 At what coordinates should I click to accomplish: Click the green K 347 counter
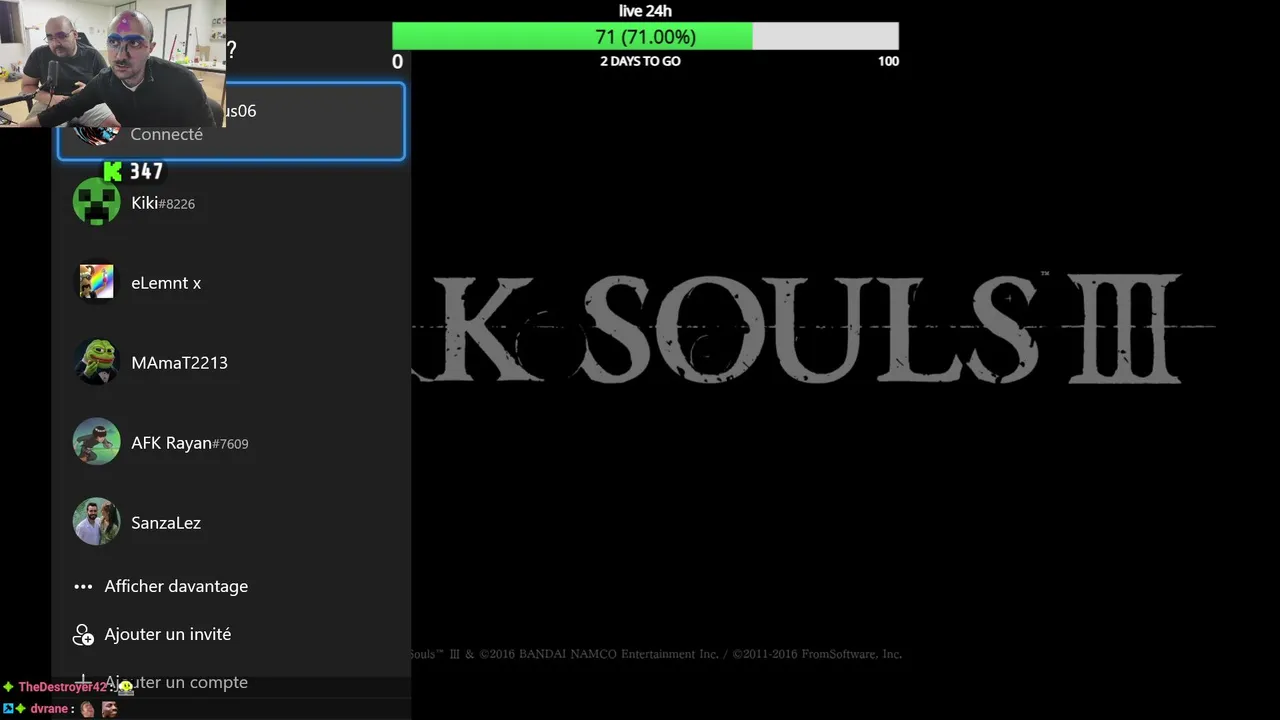[133, 171]
